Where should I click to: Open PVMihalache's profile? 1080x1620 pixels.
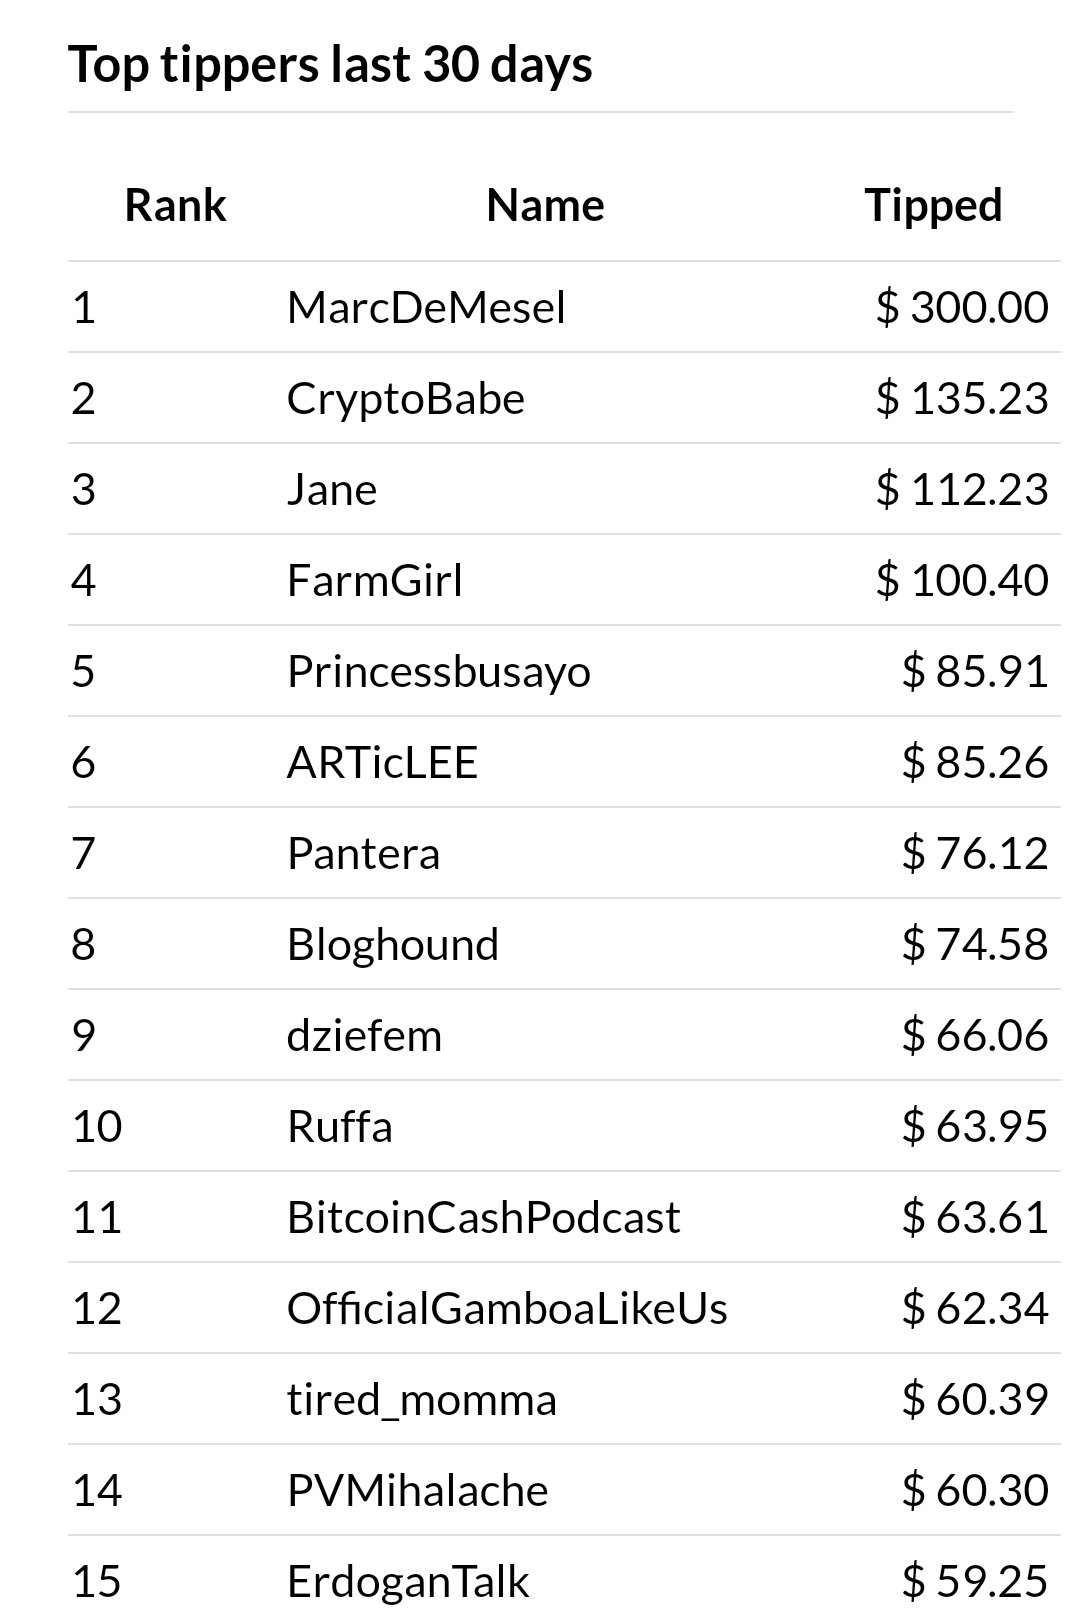tap(418, 1490)
